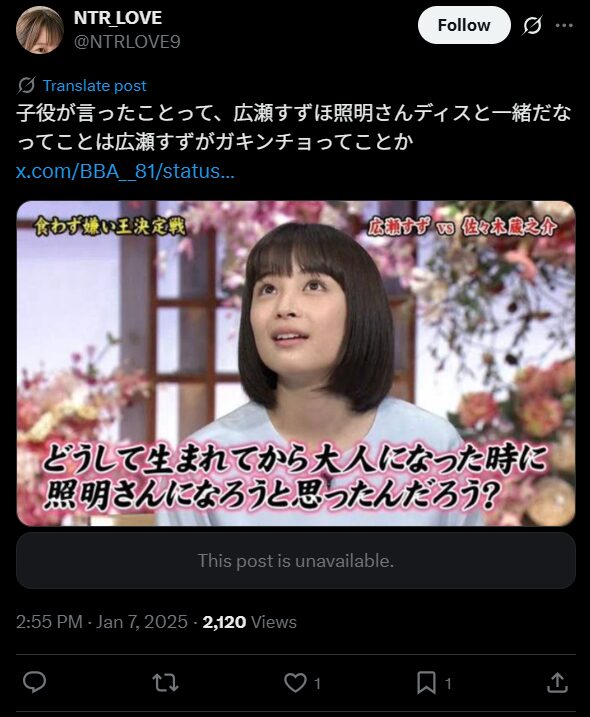This screenshot has height=717, width=590.
Task: Click the like count next to heart
Action: (x=317, y=684)
